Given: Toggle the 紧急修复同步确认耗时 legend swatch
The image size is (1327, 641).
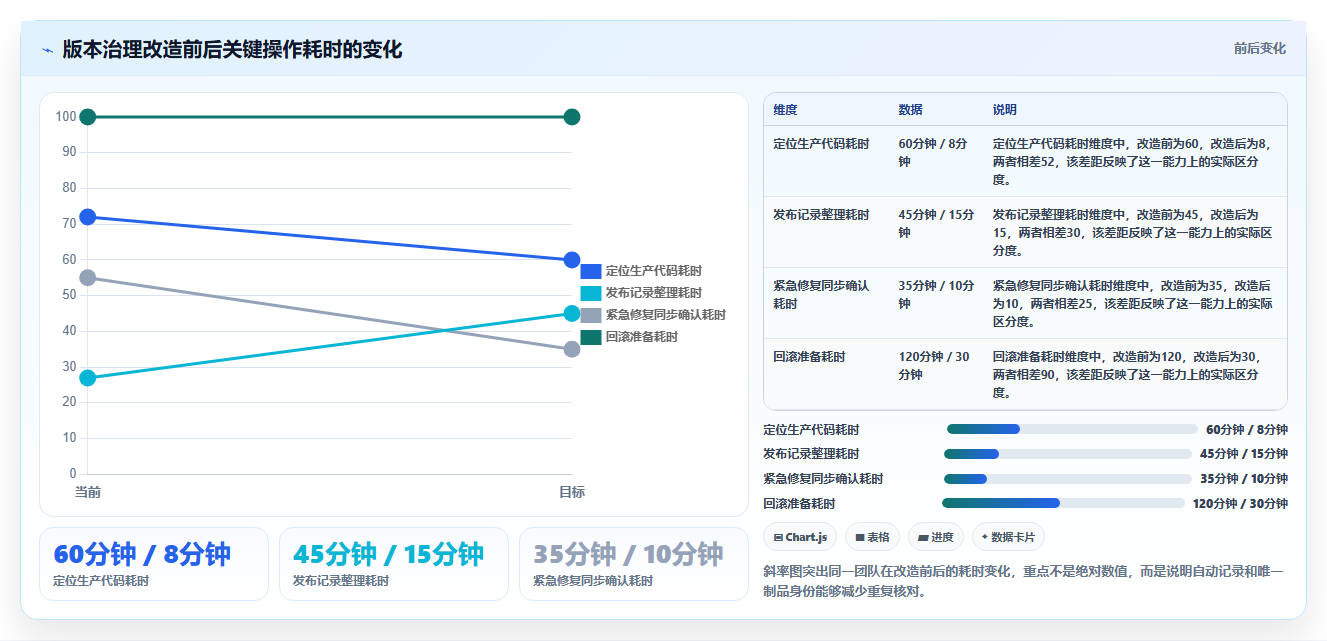Looking at the screenshot, I should (591, 315).
